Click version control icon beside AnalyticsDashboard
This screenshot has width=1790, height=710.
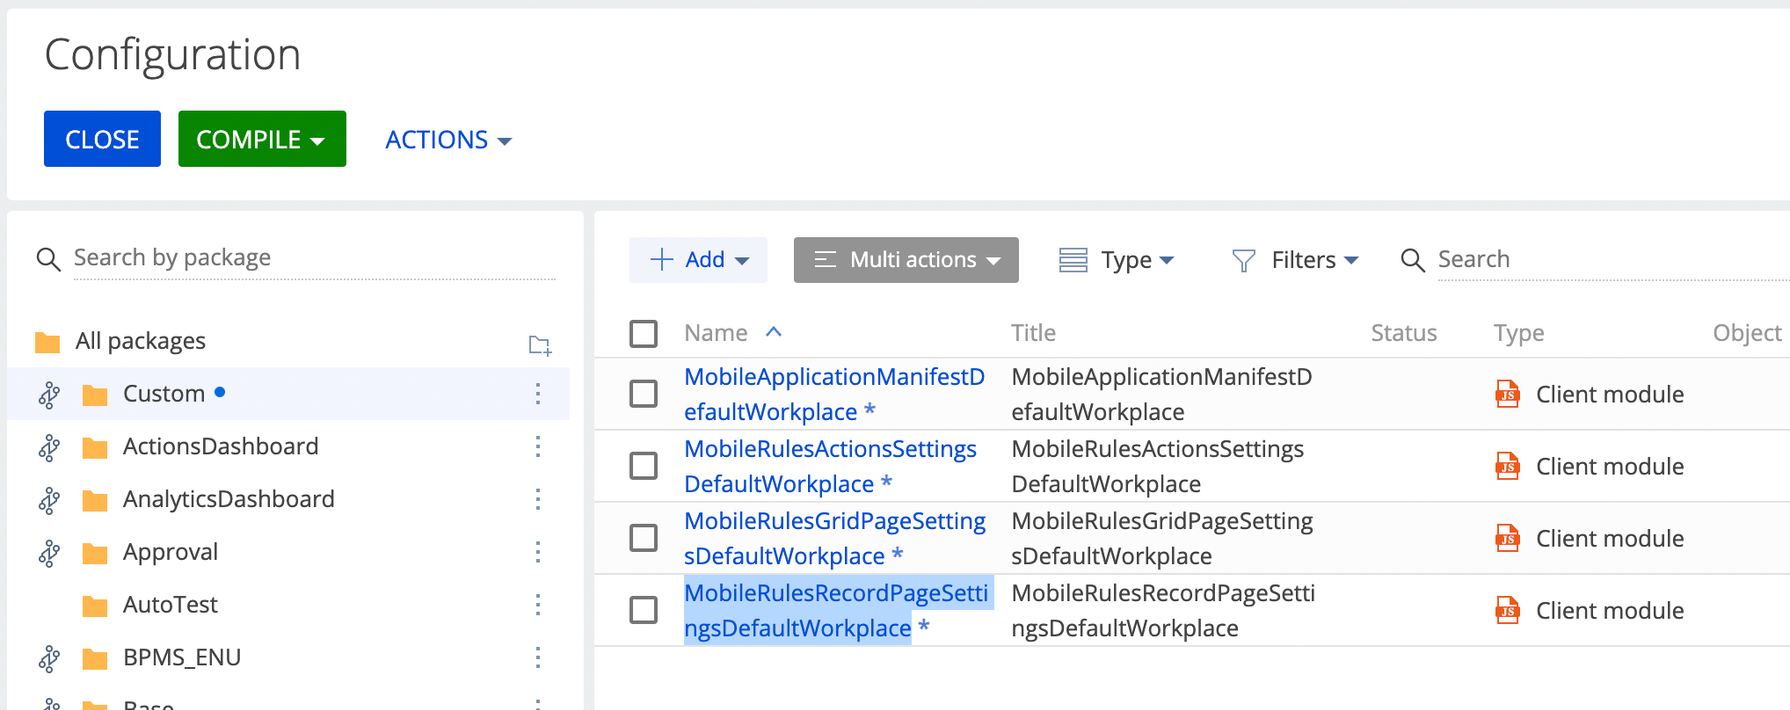coord(49,500)
